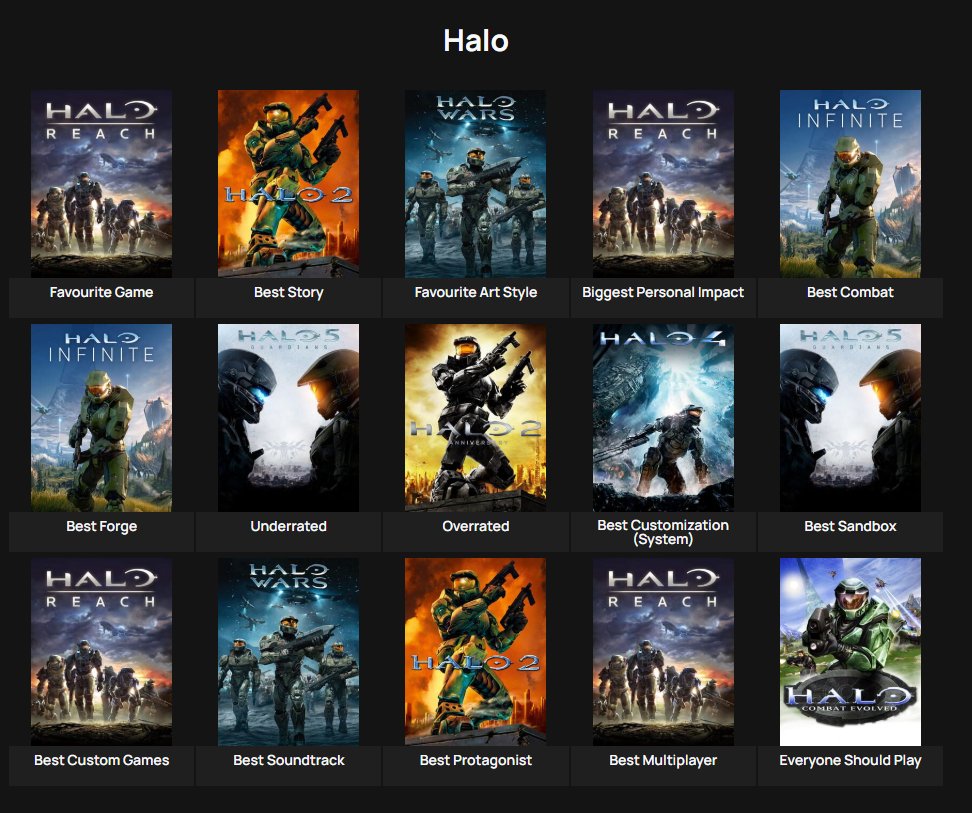Select the "Best Forge" label
972x813 pixels.
pyautogui.click(x=102, y=527)
